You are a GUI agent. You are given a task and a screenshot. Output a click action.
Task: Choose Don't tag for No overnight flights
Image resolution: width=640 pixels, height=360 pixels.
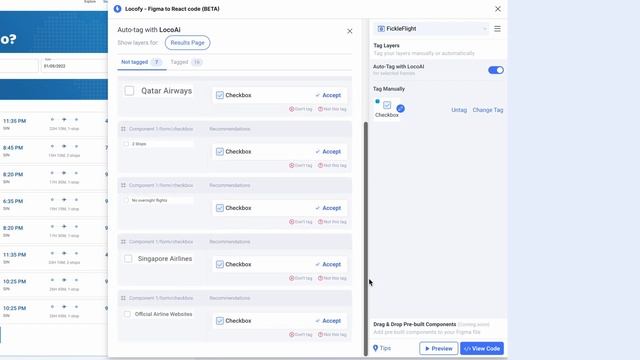click(300, 222)
